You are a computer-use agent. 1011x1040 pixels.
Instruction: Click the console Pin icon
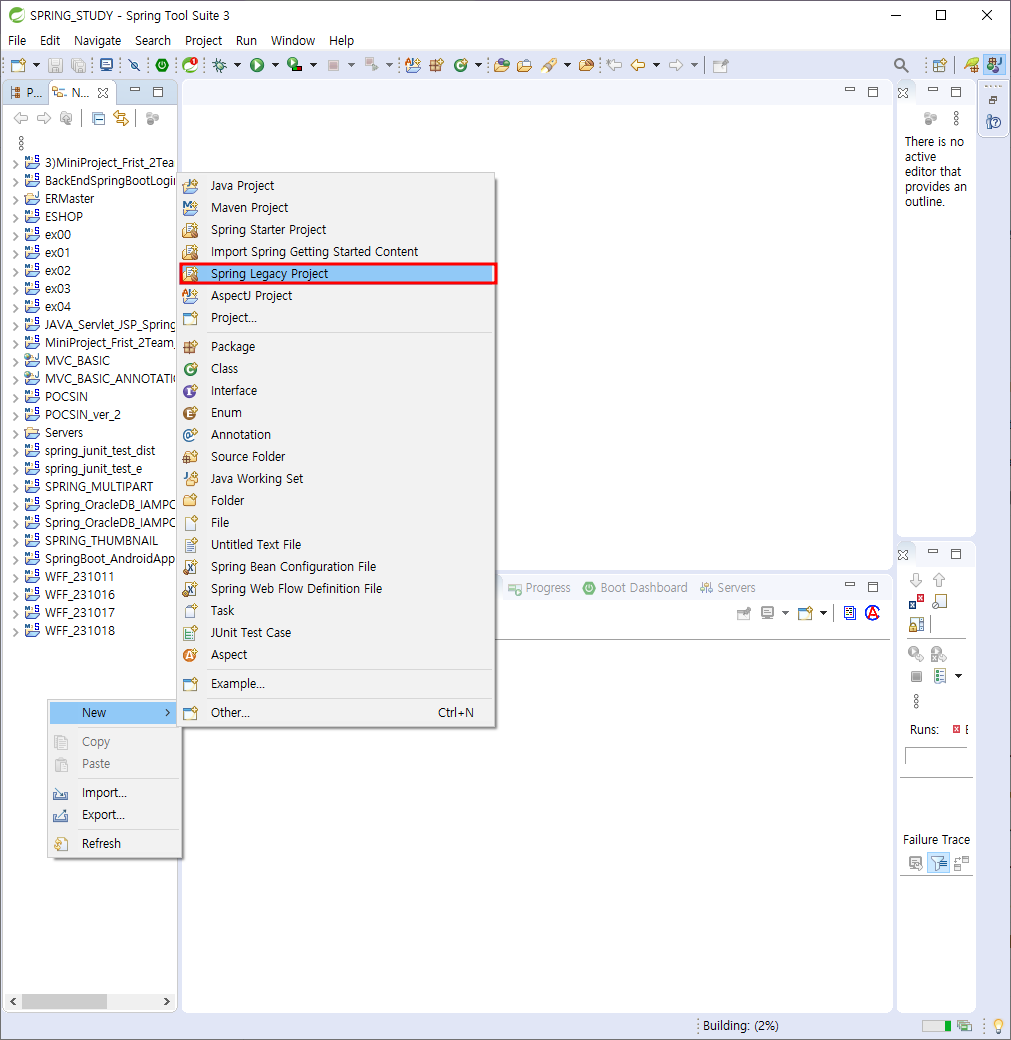point(744,613)
